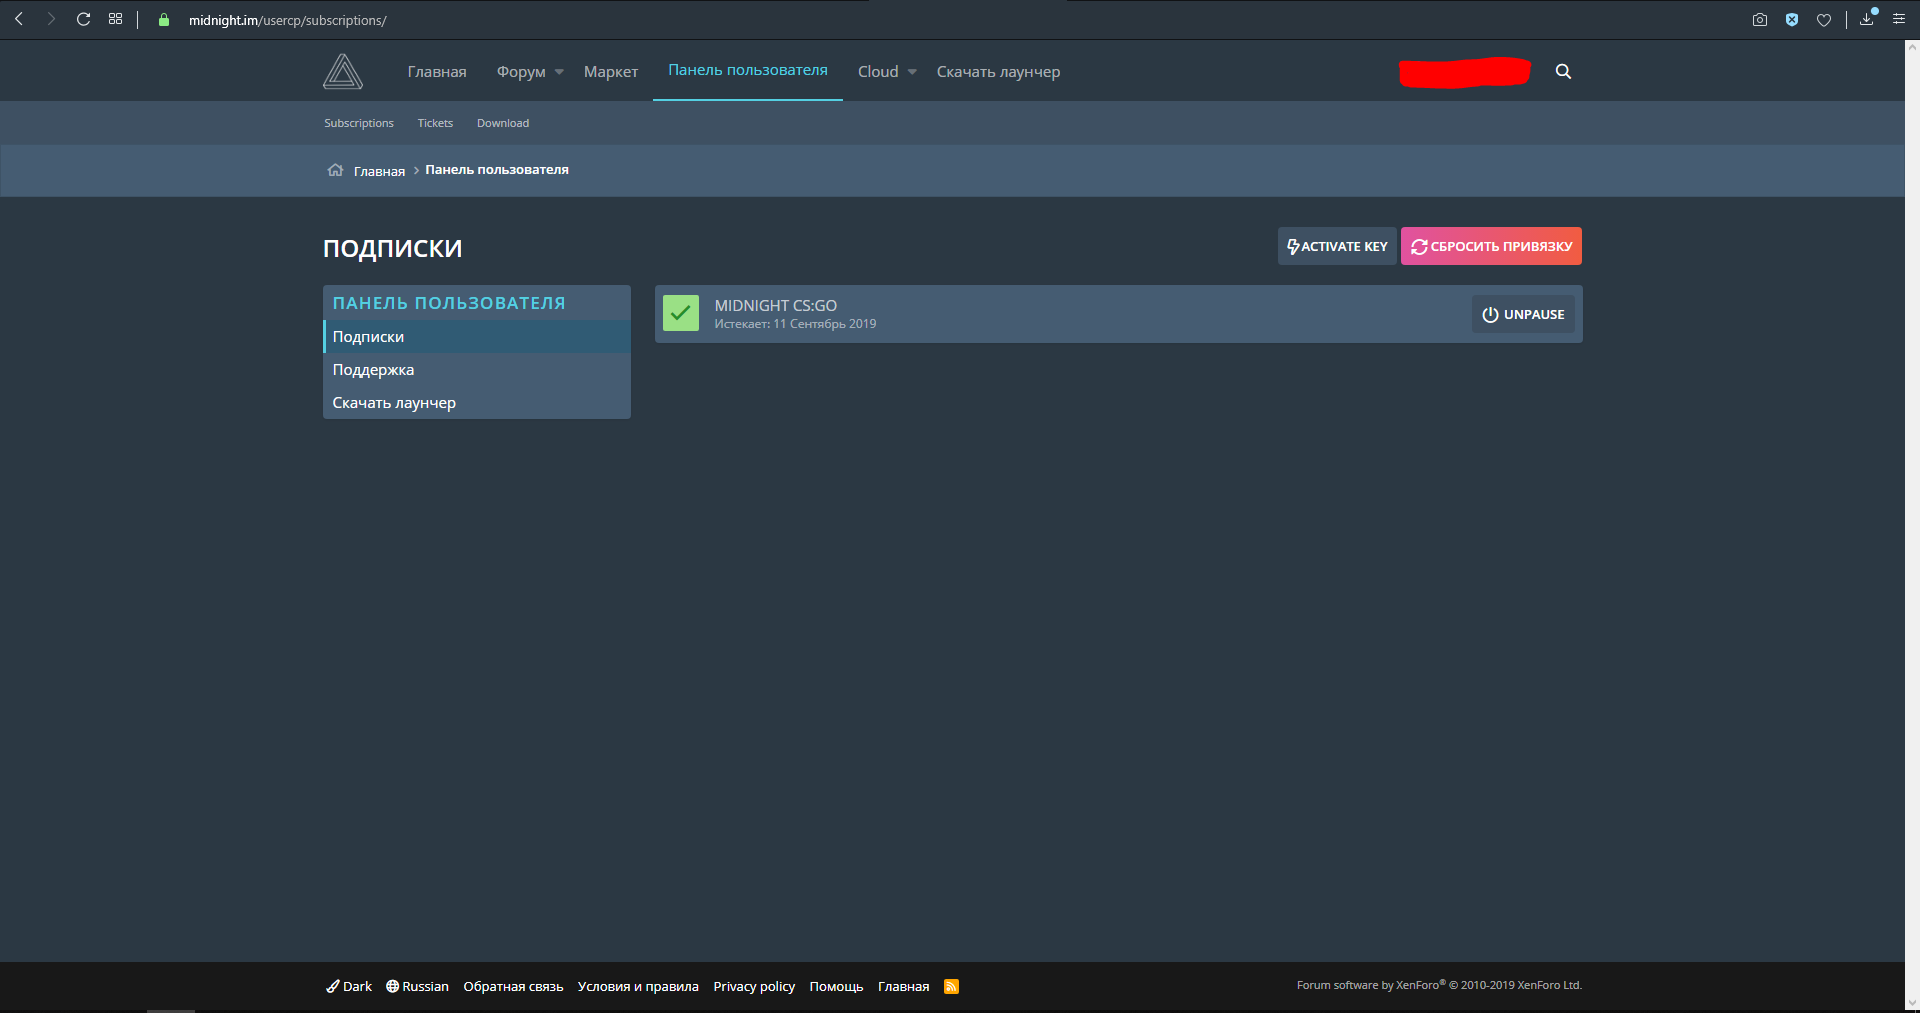Image resolution: width=1920 pixels, height=1013 pixels.
Task: Open the XenForo forum software link
Action: [1439, 985]
